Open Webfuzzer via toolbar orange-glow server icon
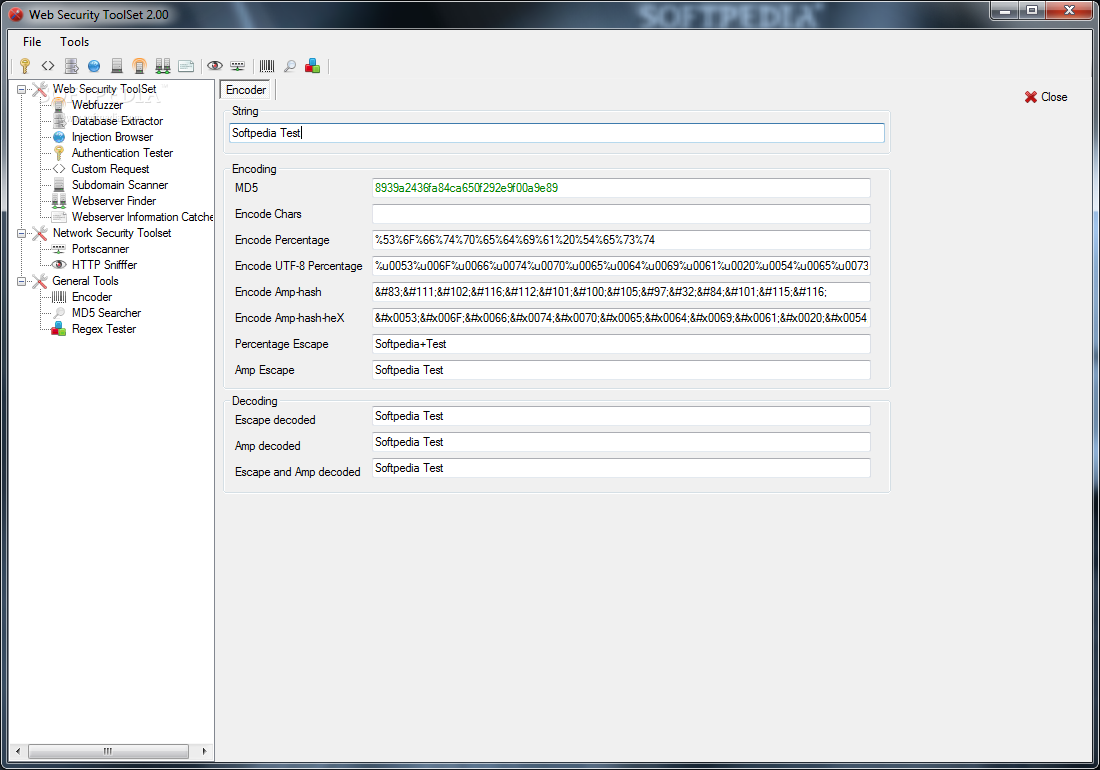 tap(140, 66)
